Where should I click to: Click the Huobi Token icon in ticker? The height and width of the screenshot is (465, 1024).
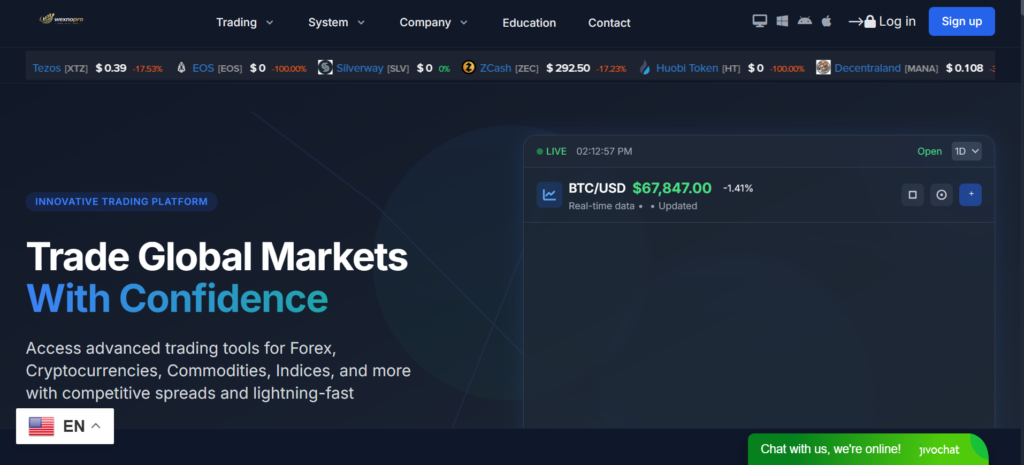(x=645, y=68)
